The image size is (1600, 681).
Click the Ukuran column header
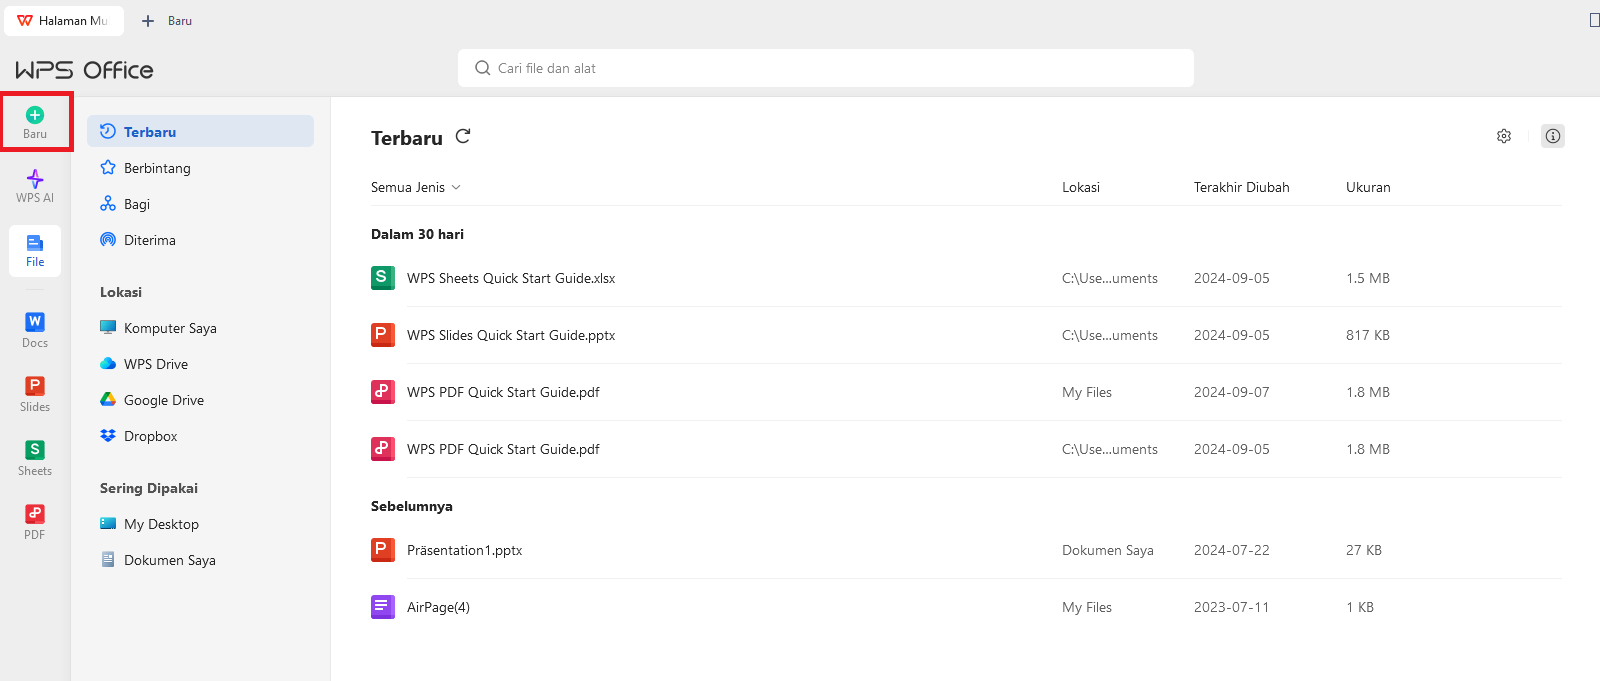coord(1368,187)
